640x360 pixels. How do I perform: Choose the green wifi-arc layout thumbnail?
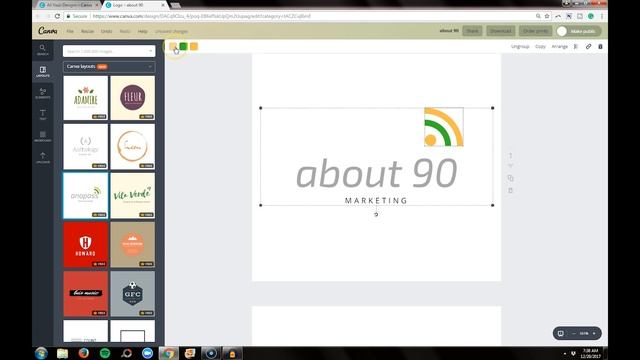click(x=86, y=196)
